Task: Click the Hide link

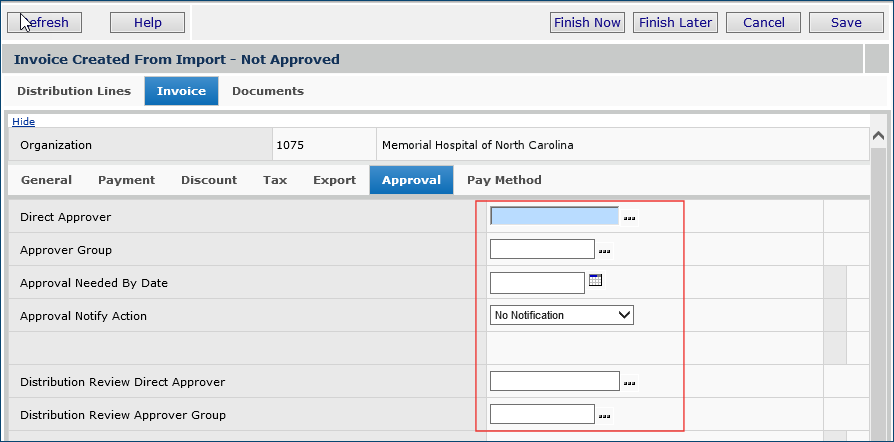Action: [23, 122]
